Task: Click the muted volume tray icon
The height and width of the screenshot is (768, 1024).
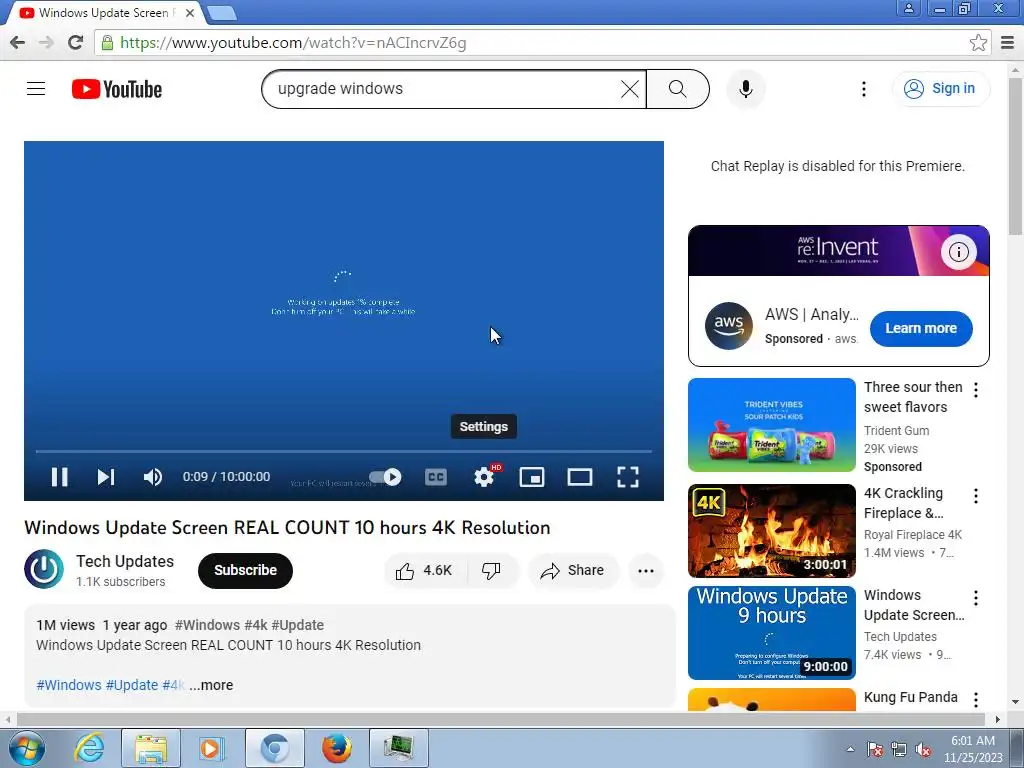Action: tap(923, 750)
